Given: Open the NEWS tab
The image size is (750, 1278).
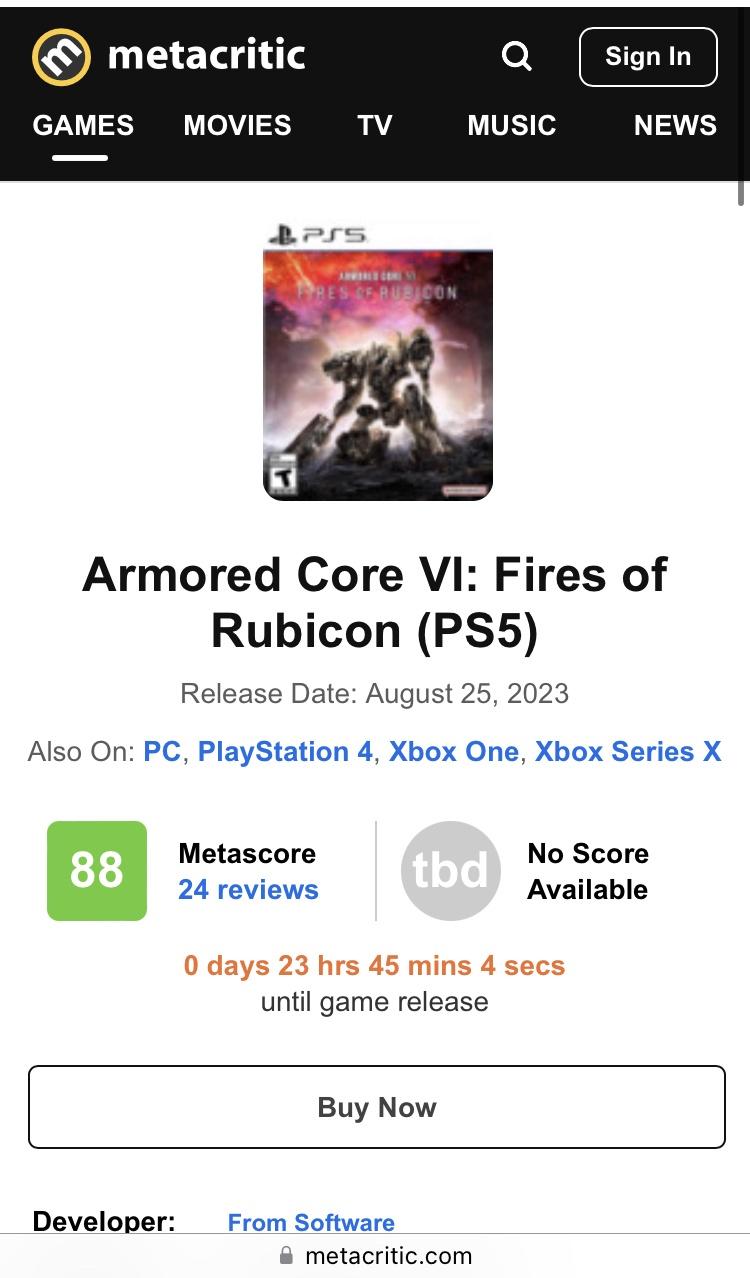Looking at the screenshot, I should 675,126.
